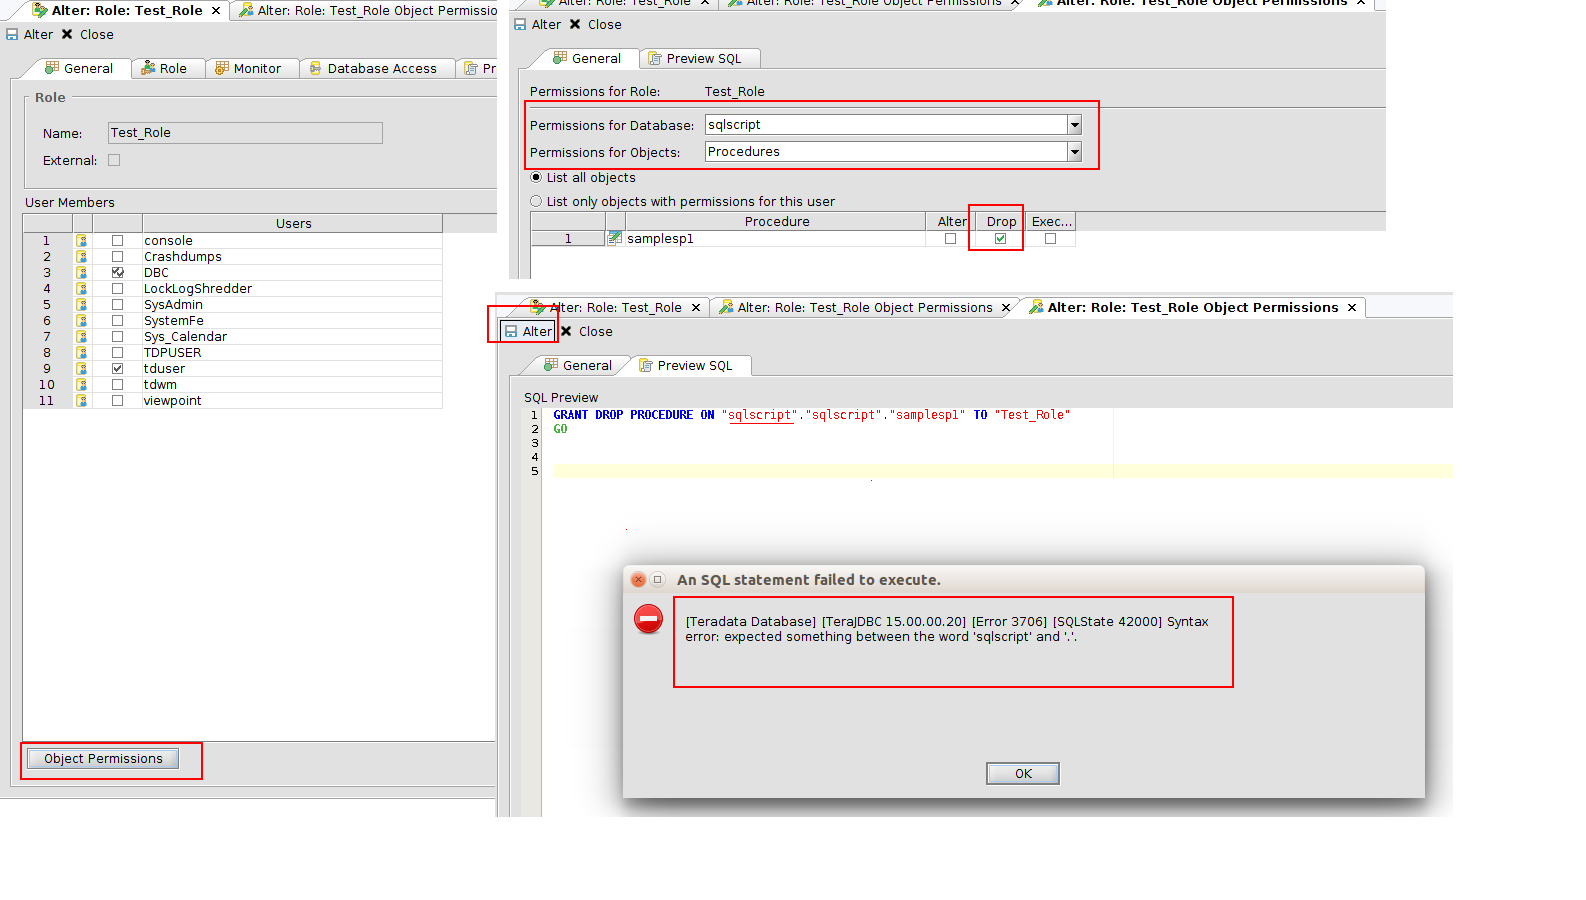The height and width of the screenshot is (900, 1586).
Task: Close the active Object Permissions tab, lower panel
Action: 1351,308
